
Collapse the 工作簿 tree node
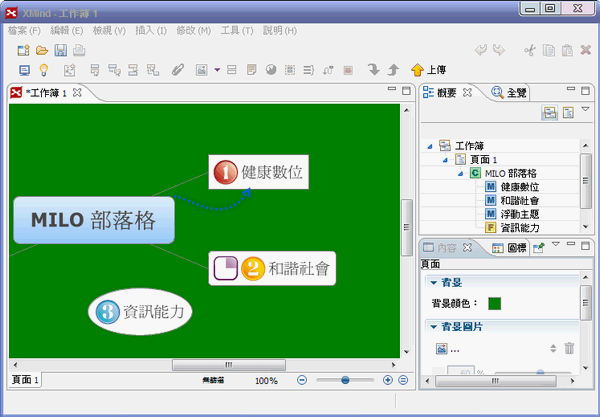(430, 146)
